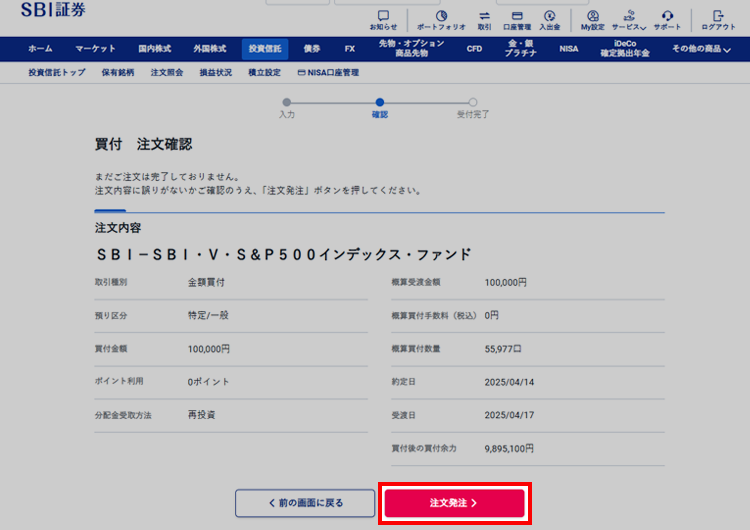Image resolution: width=750 pixels, height=530 pixels.
Task: Open the 口座管理 account management icon
Action: pos(517,21)
